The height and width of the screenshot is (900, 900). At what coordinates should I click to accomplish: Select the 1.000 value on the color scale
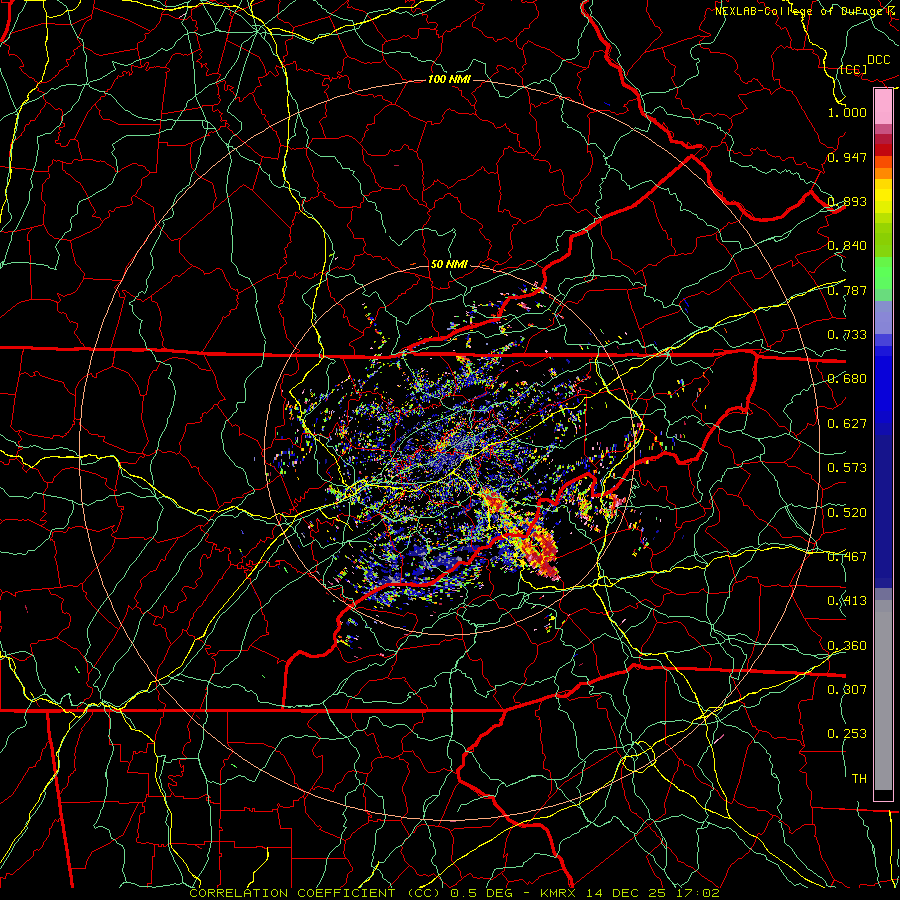(x=847, y=112)
